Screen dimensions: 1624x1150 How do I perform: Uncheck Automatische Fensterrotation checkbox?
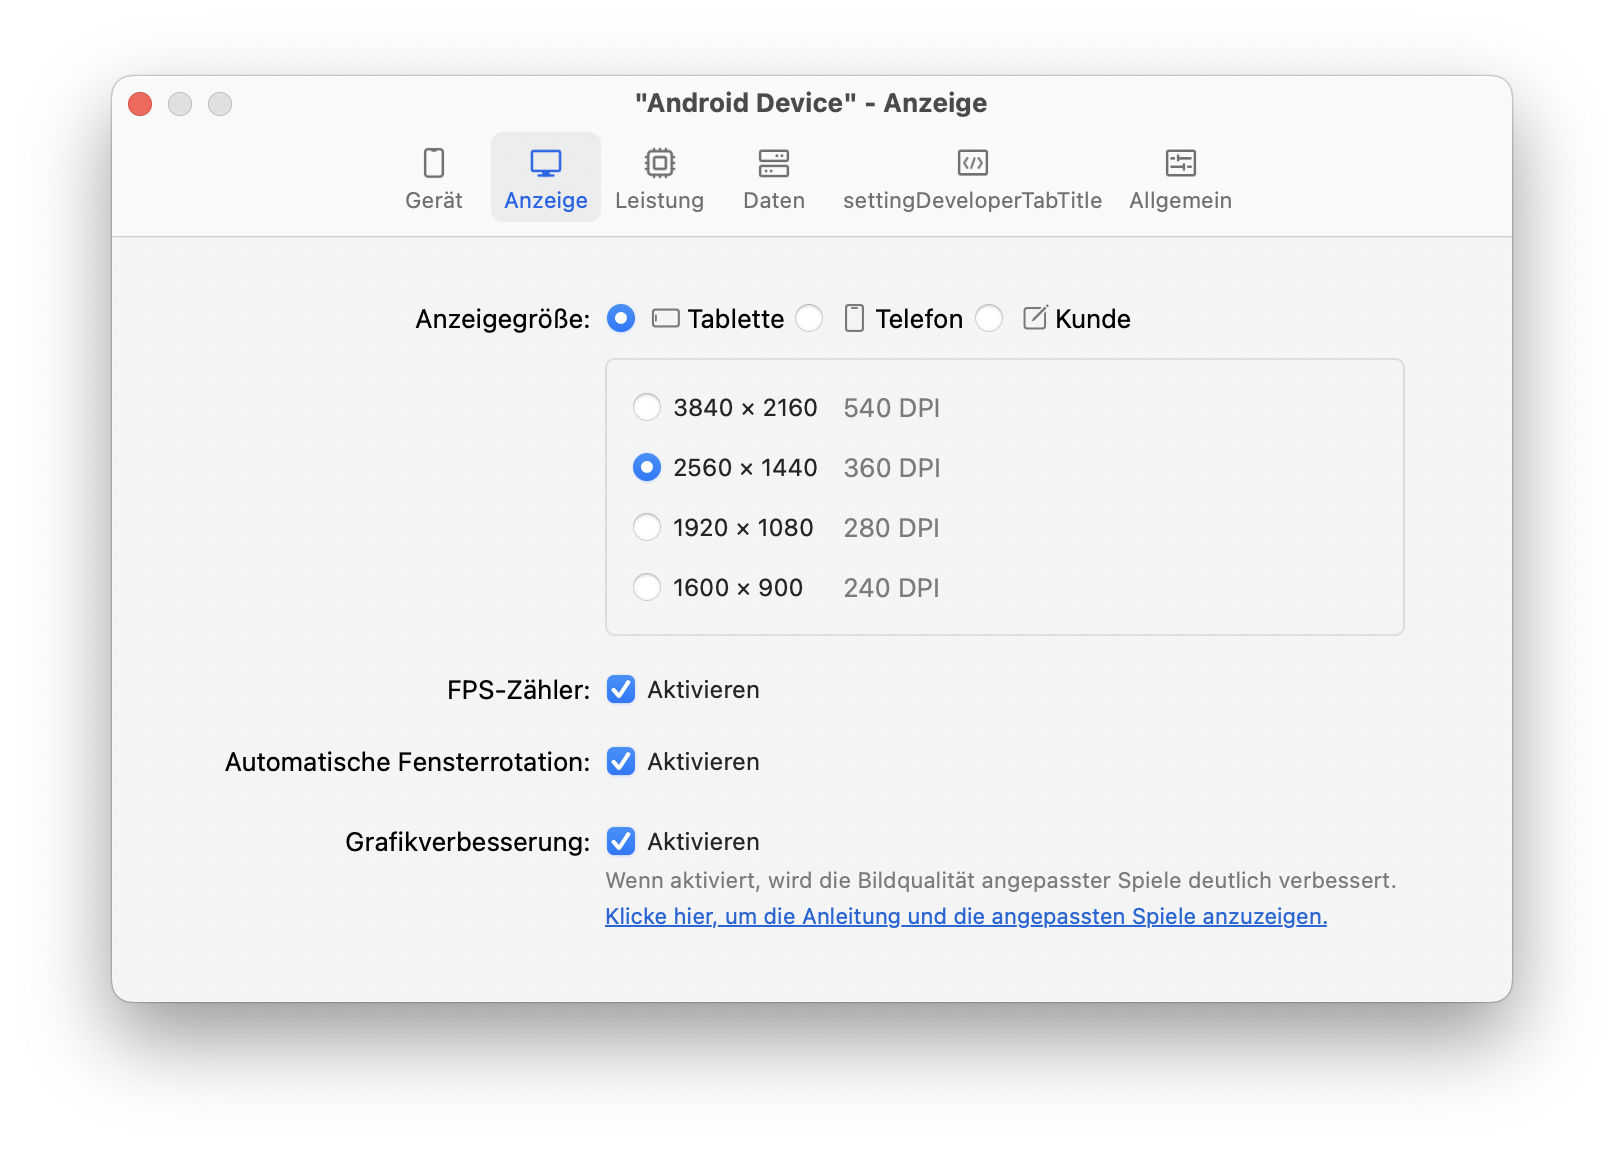click(621, 762)
